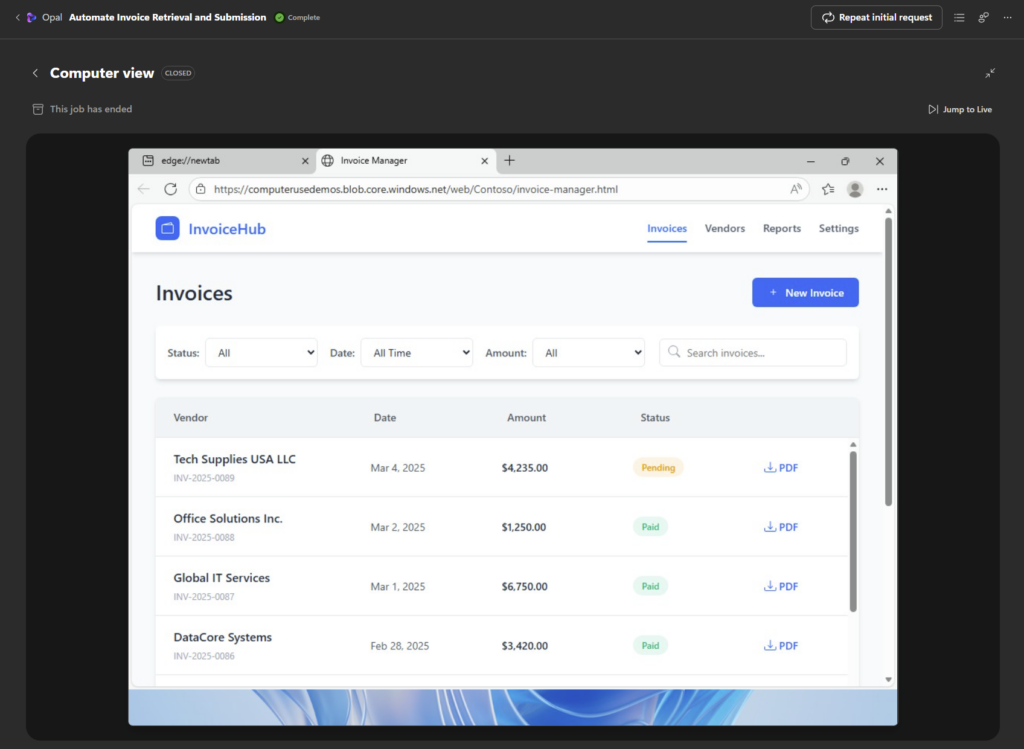Click the InvoiceHub logo icon
Image resolution: width=1024 pixels, height=749 pixels.
(167, 229)
